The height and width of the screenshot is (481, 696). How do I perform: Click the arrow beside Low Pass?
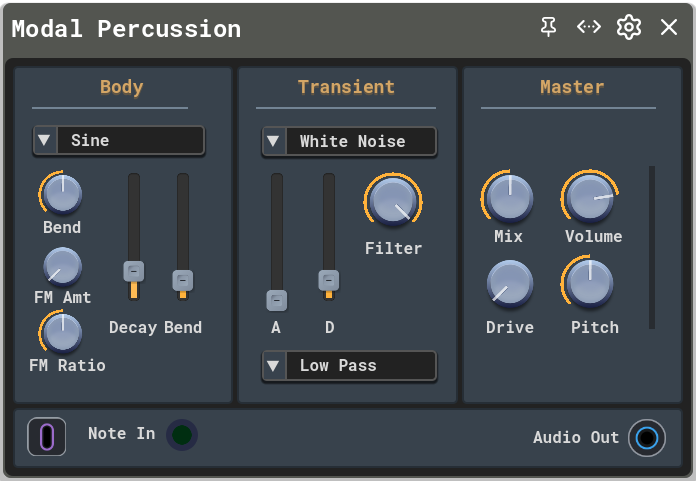[273, 366]
